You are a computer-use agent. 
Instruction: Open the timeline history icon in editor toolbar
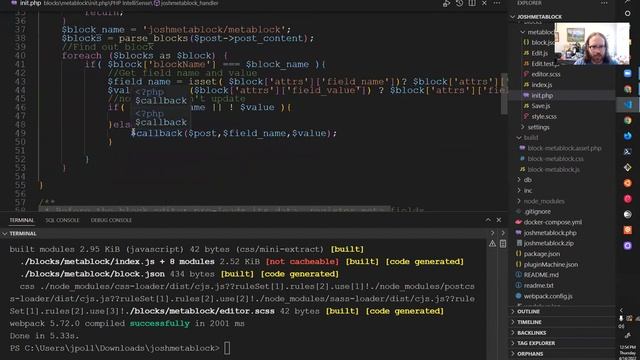[459, 3]
